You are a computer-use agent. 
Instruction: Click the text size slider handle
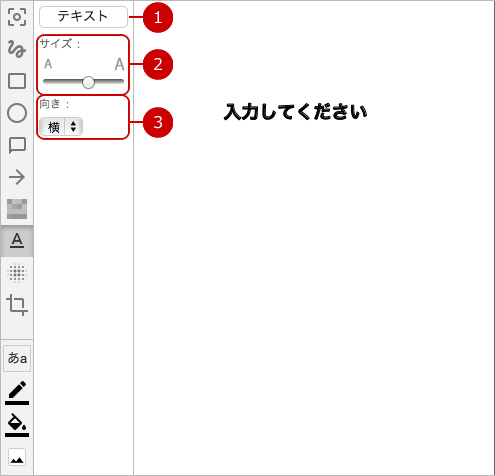(x=88, y=82)
